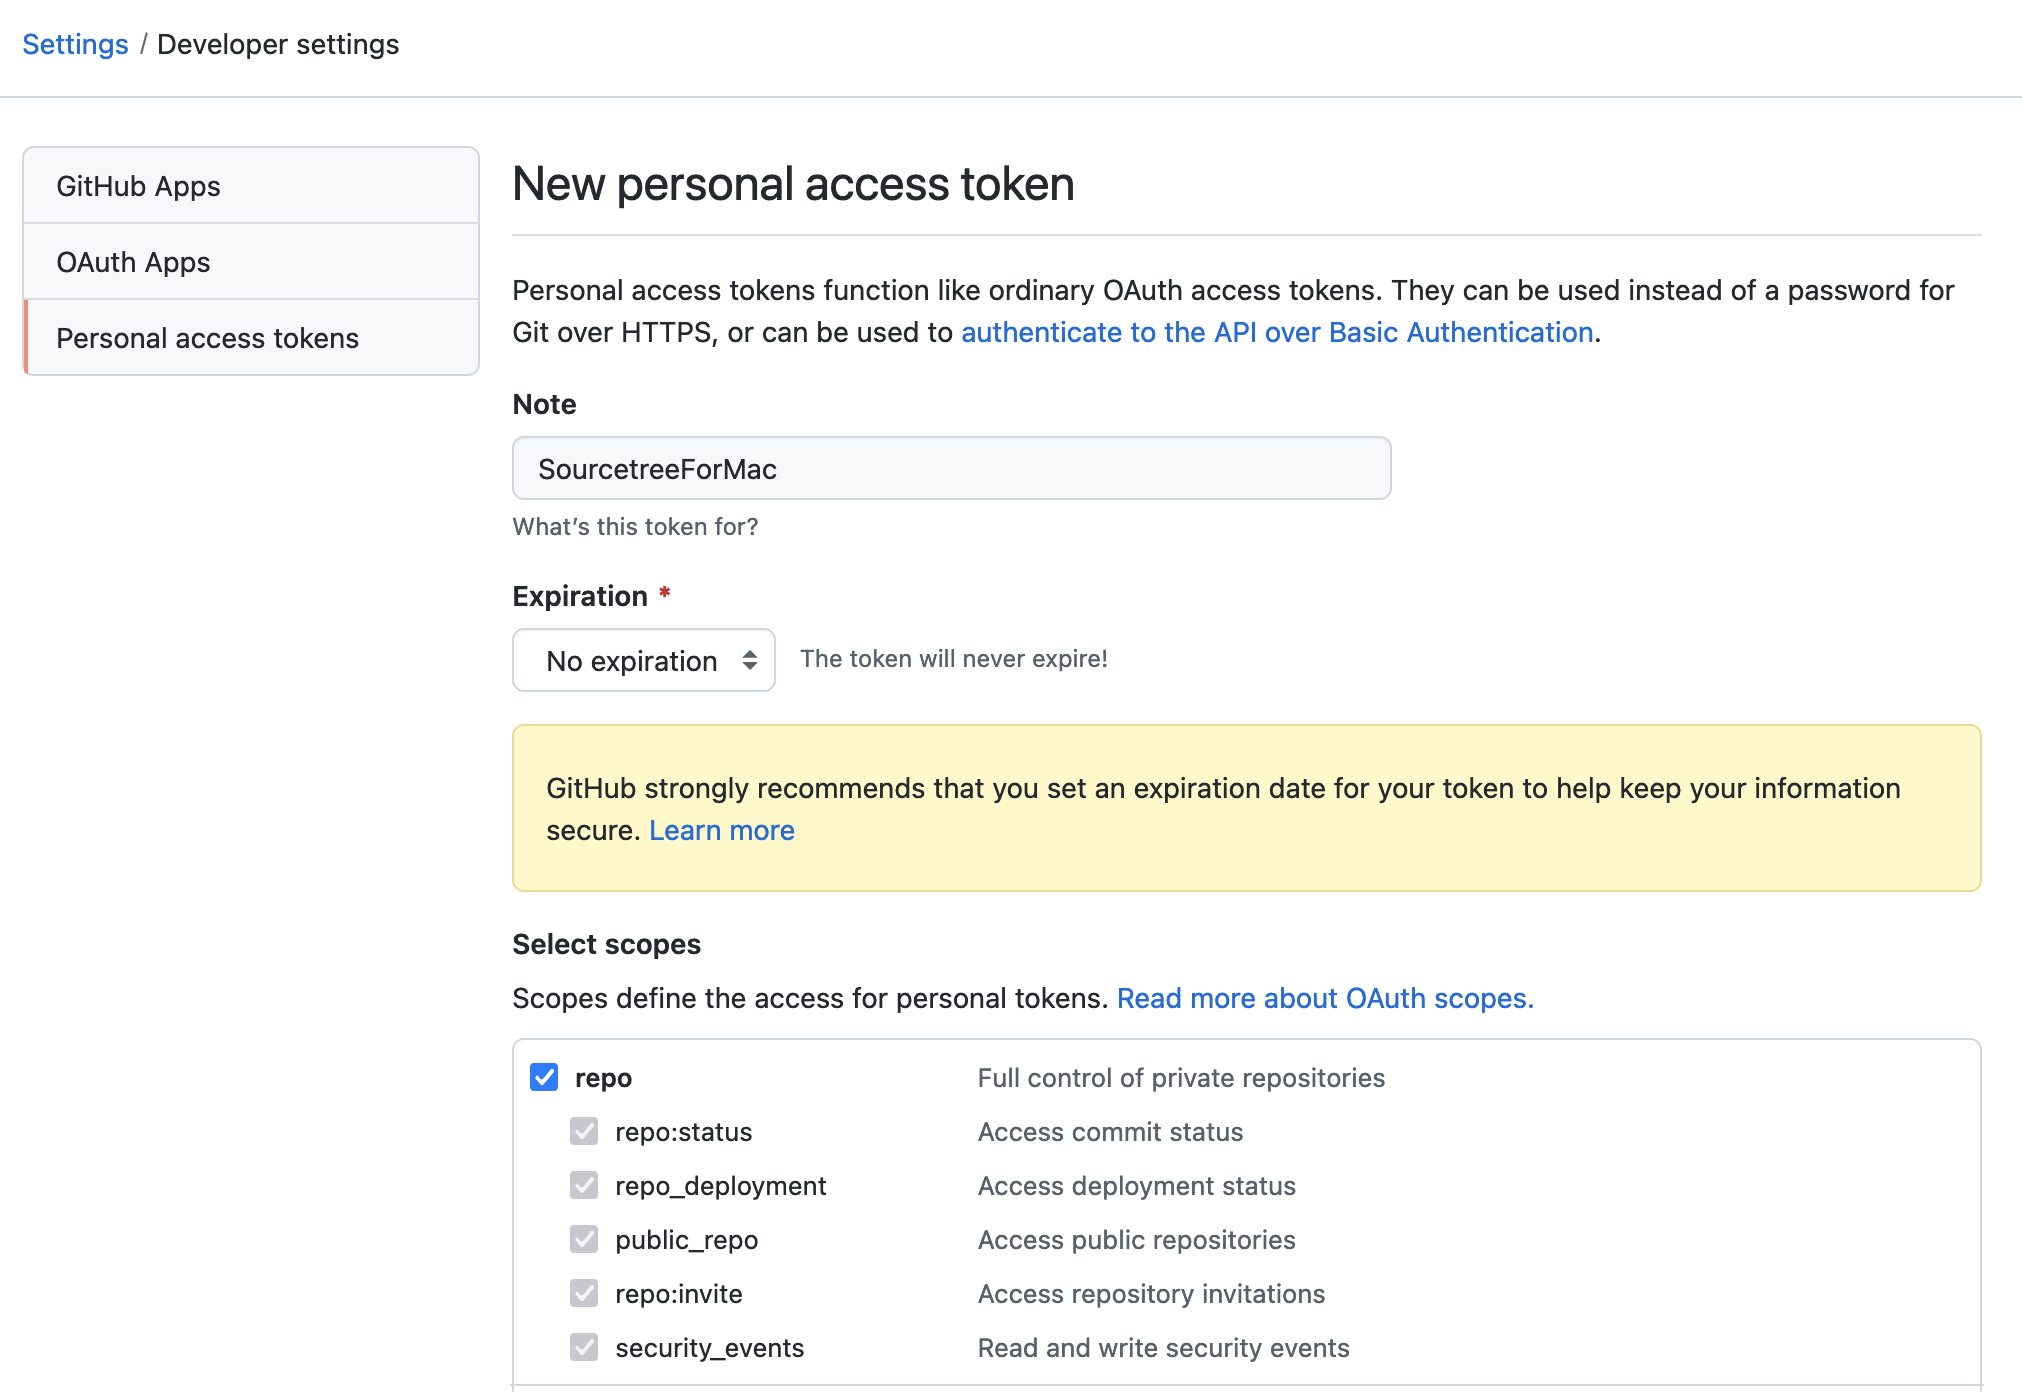The image size is (2022, 1392).
Task: Open GitHub Apps in sidebar
Action: [x=138, y=186]
